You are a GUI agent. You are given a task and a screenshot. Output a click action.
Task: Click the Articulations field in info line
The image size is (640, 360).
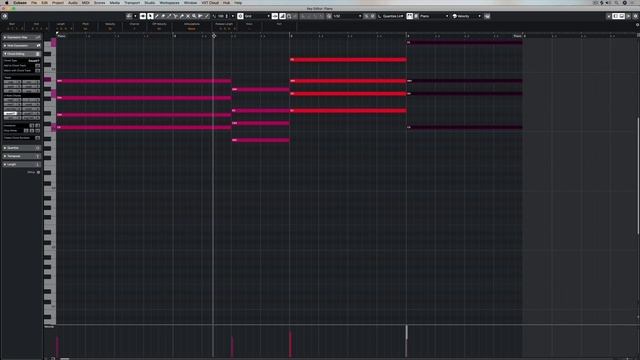point(191,29)
